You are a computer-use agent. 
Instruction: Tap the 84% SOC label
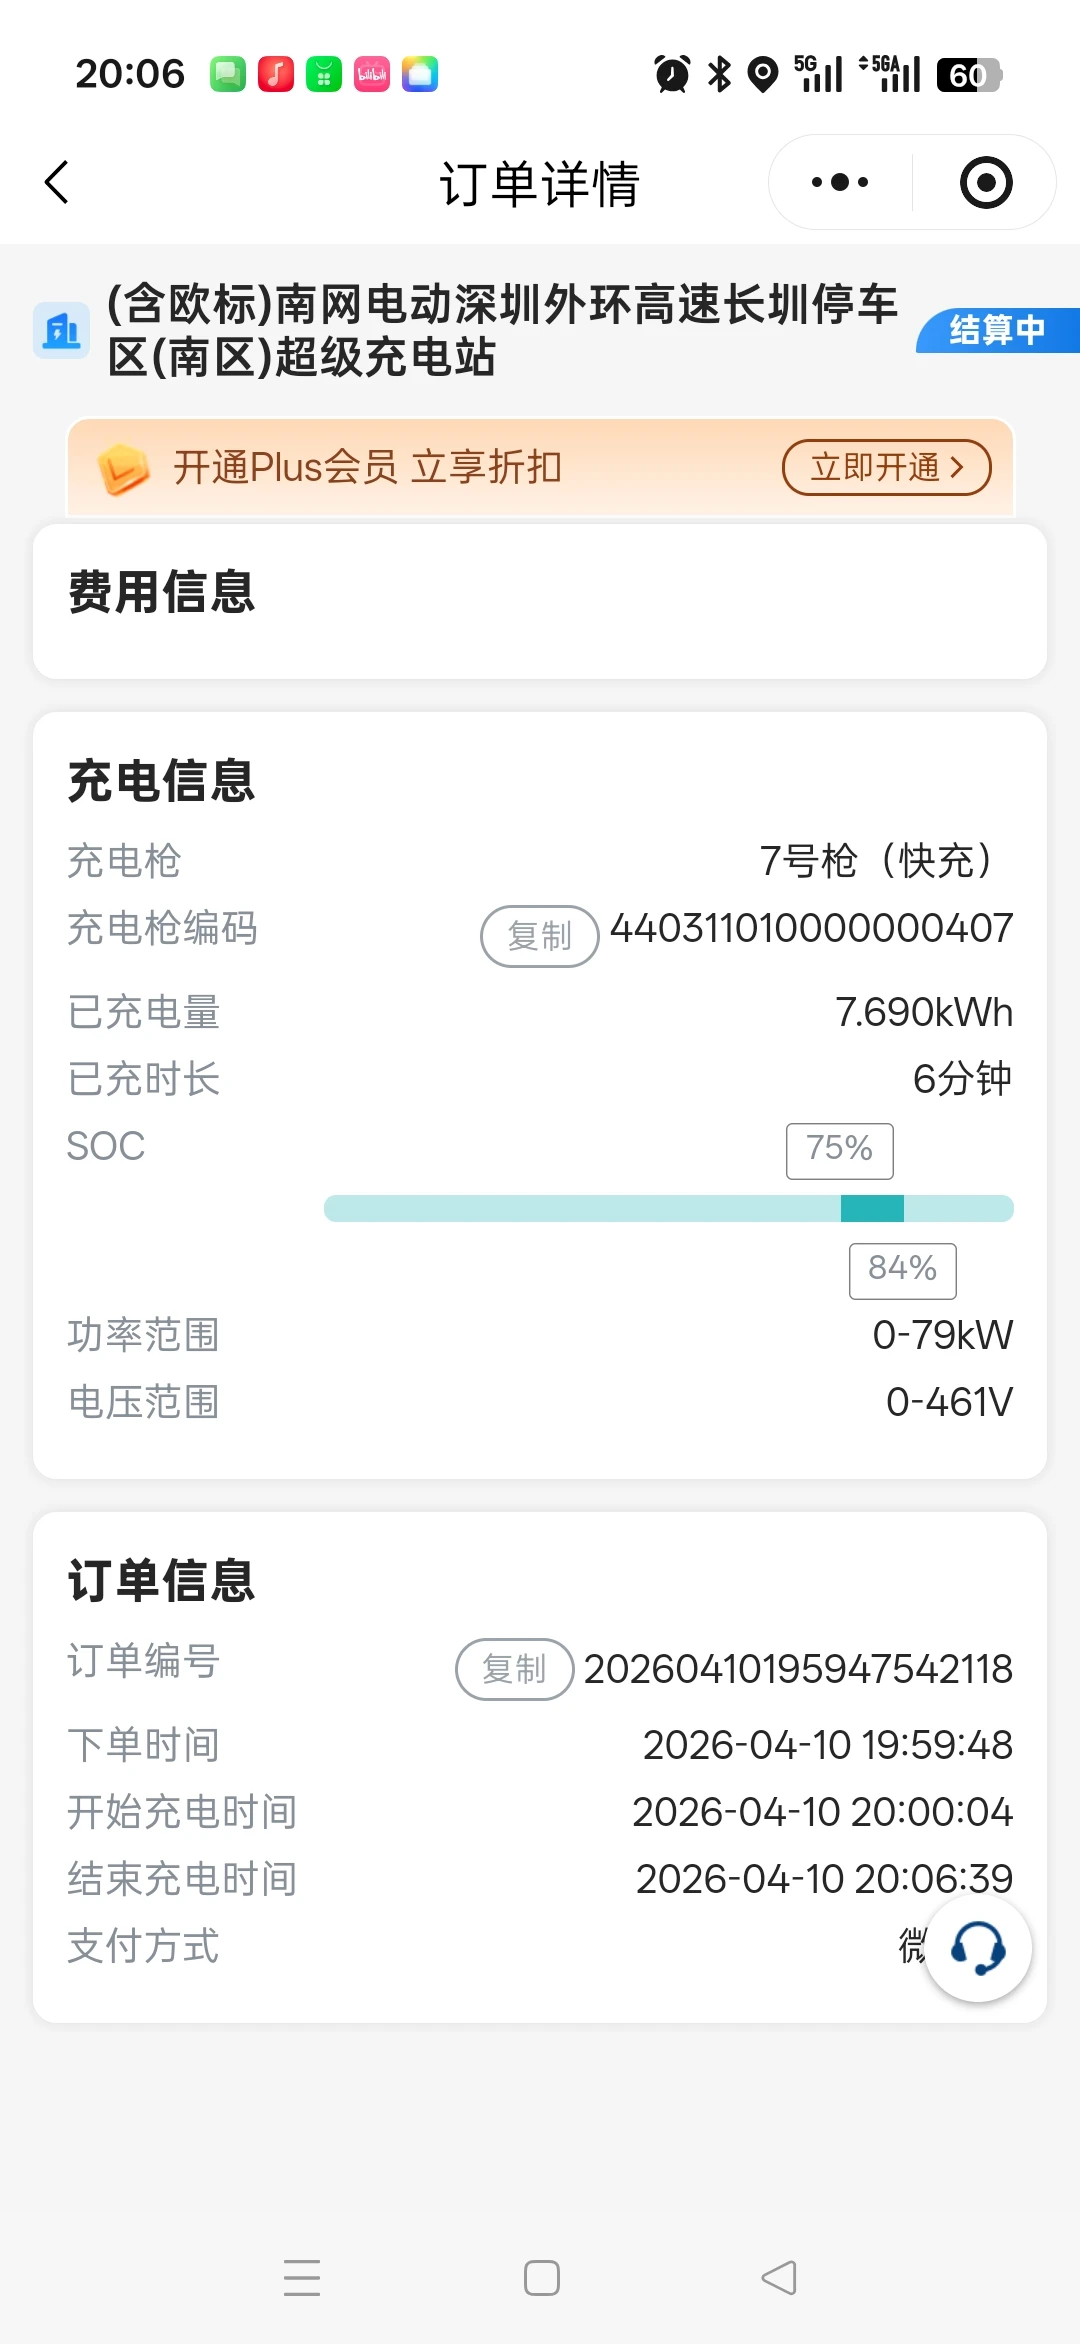click(902, 1270)
